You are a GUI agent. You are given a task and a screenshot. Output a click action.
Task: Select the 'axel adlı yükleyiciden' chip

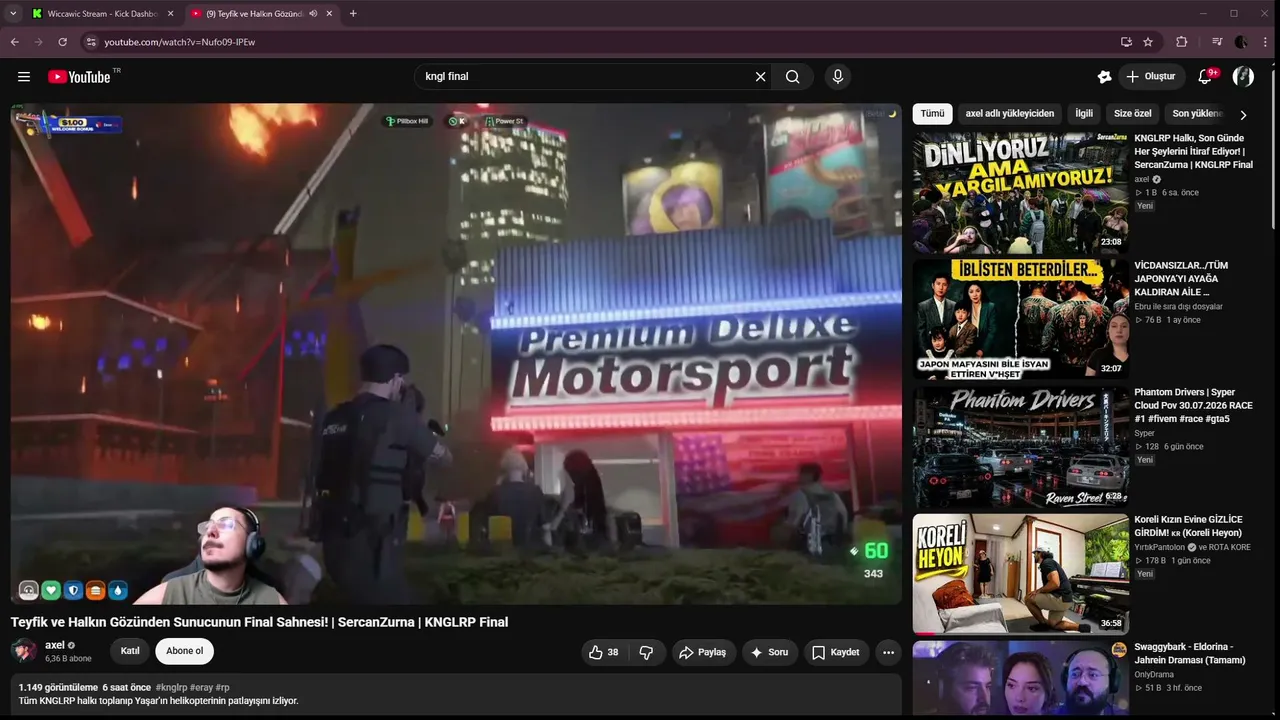click(1009, 114)
